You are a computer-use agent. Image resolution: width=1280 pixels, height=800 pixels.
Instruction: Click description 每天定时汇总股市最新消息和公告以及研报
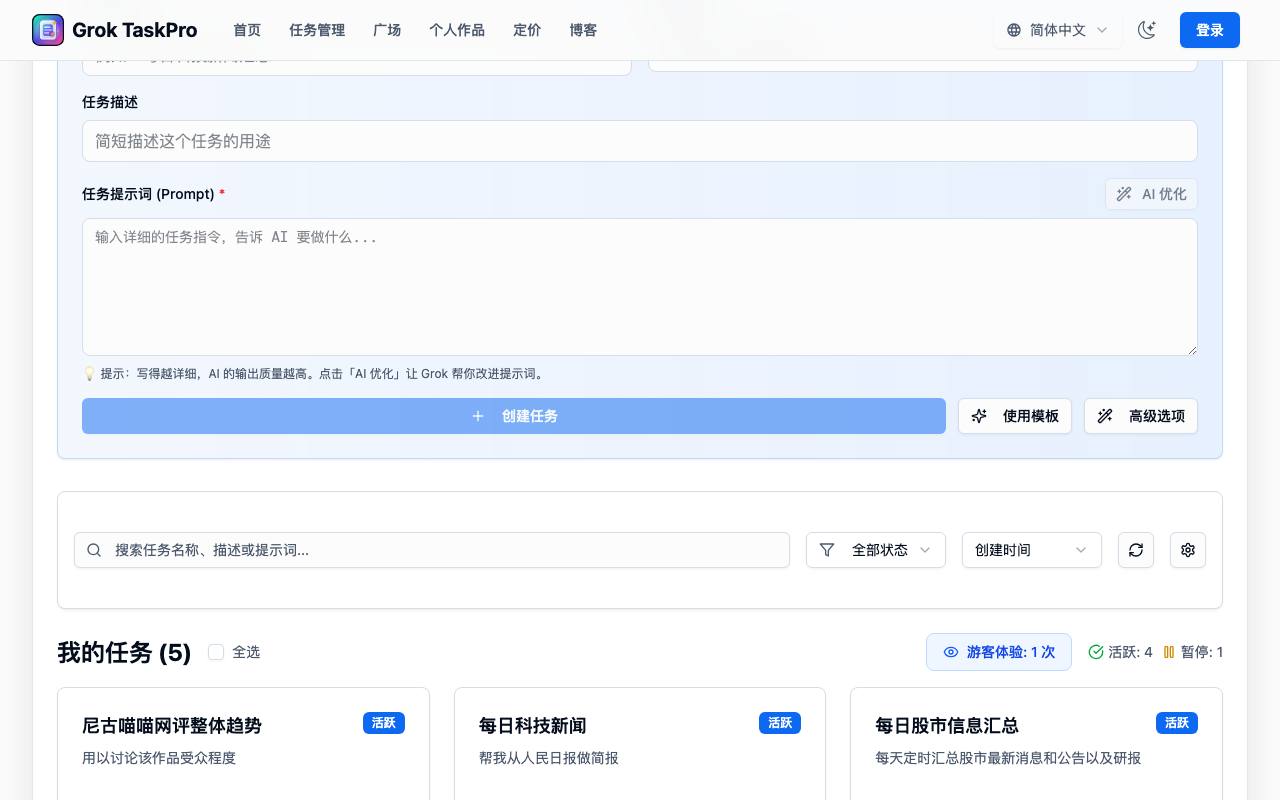(1008, 758)
